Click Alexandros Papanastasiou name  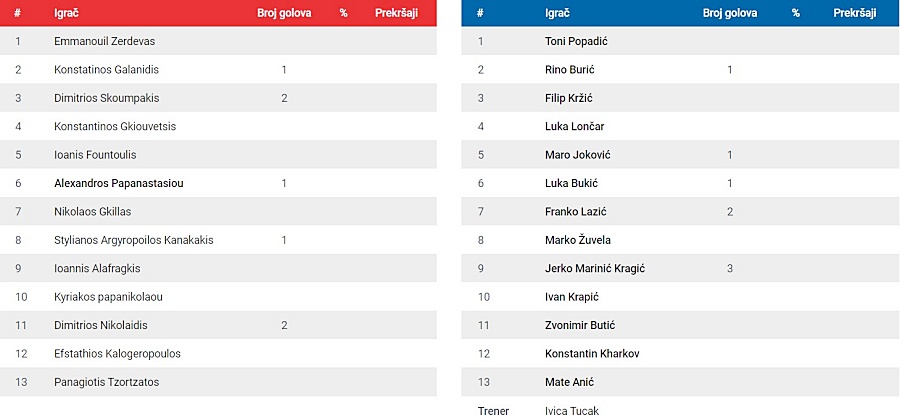pyautogui.click(x=119, y=183)
